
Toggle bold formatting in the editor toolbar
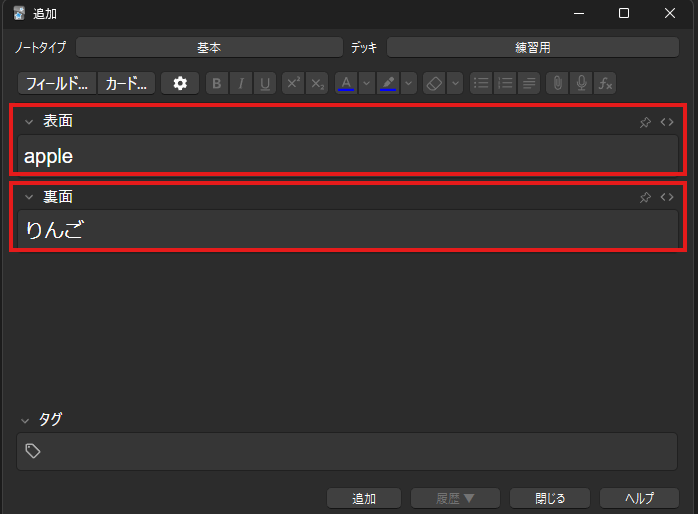pos(217,84)
